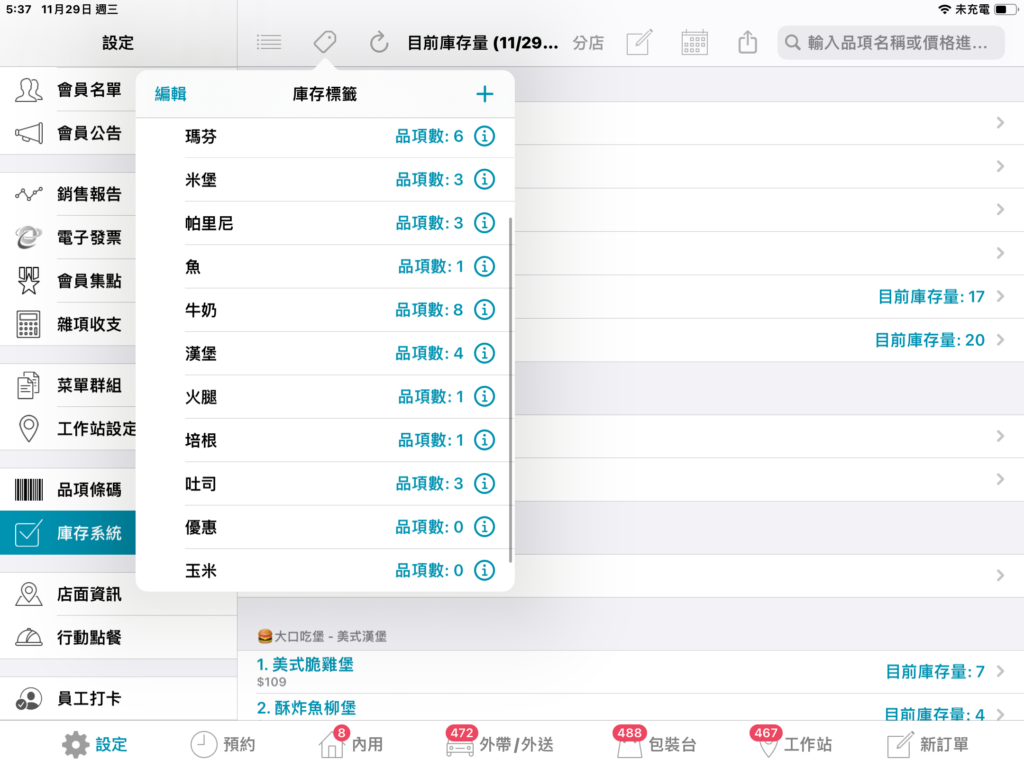Tap the share/export icon in toolbar
1024x768 pixels.
[747, 43]
